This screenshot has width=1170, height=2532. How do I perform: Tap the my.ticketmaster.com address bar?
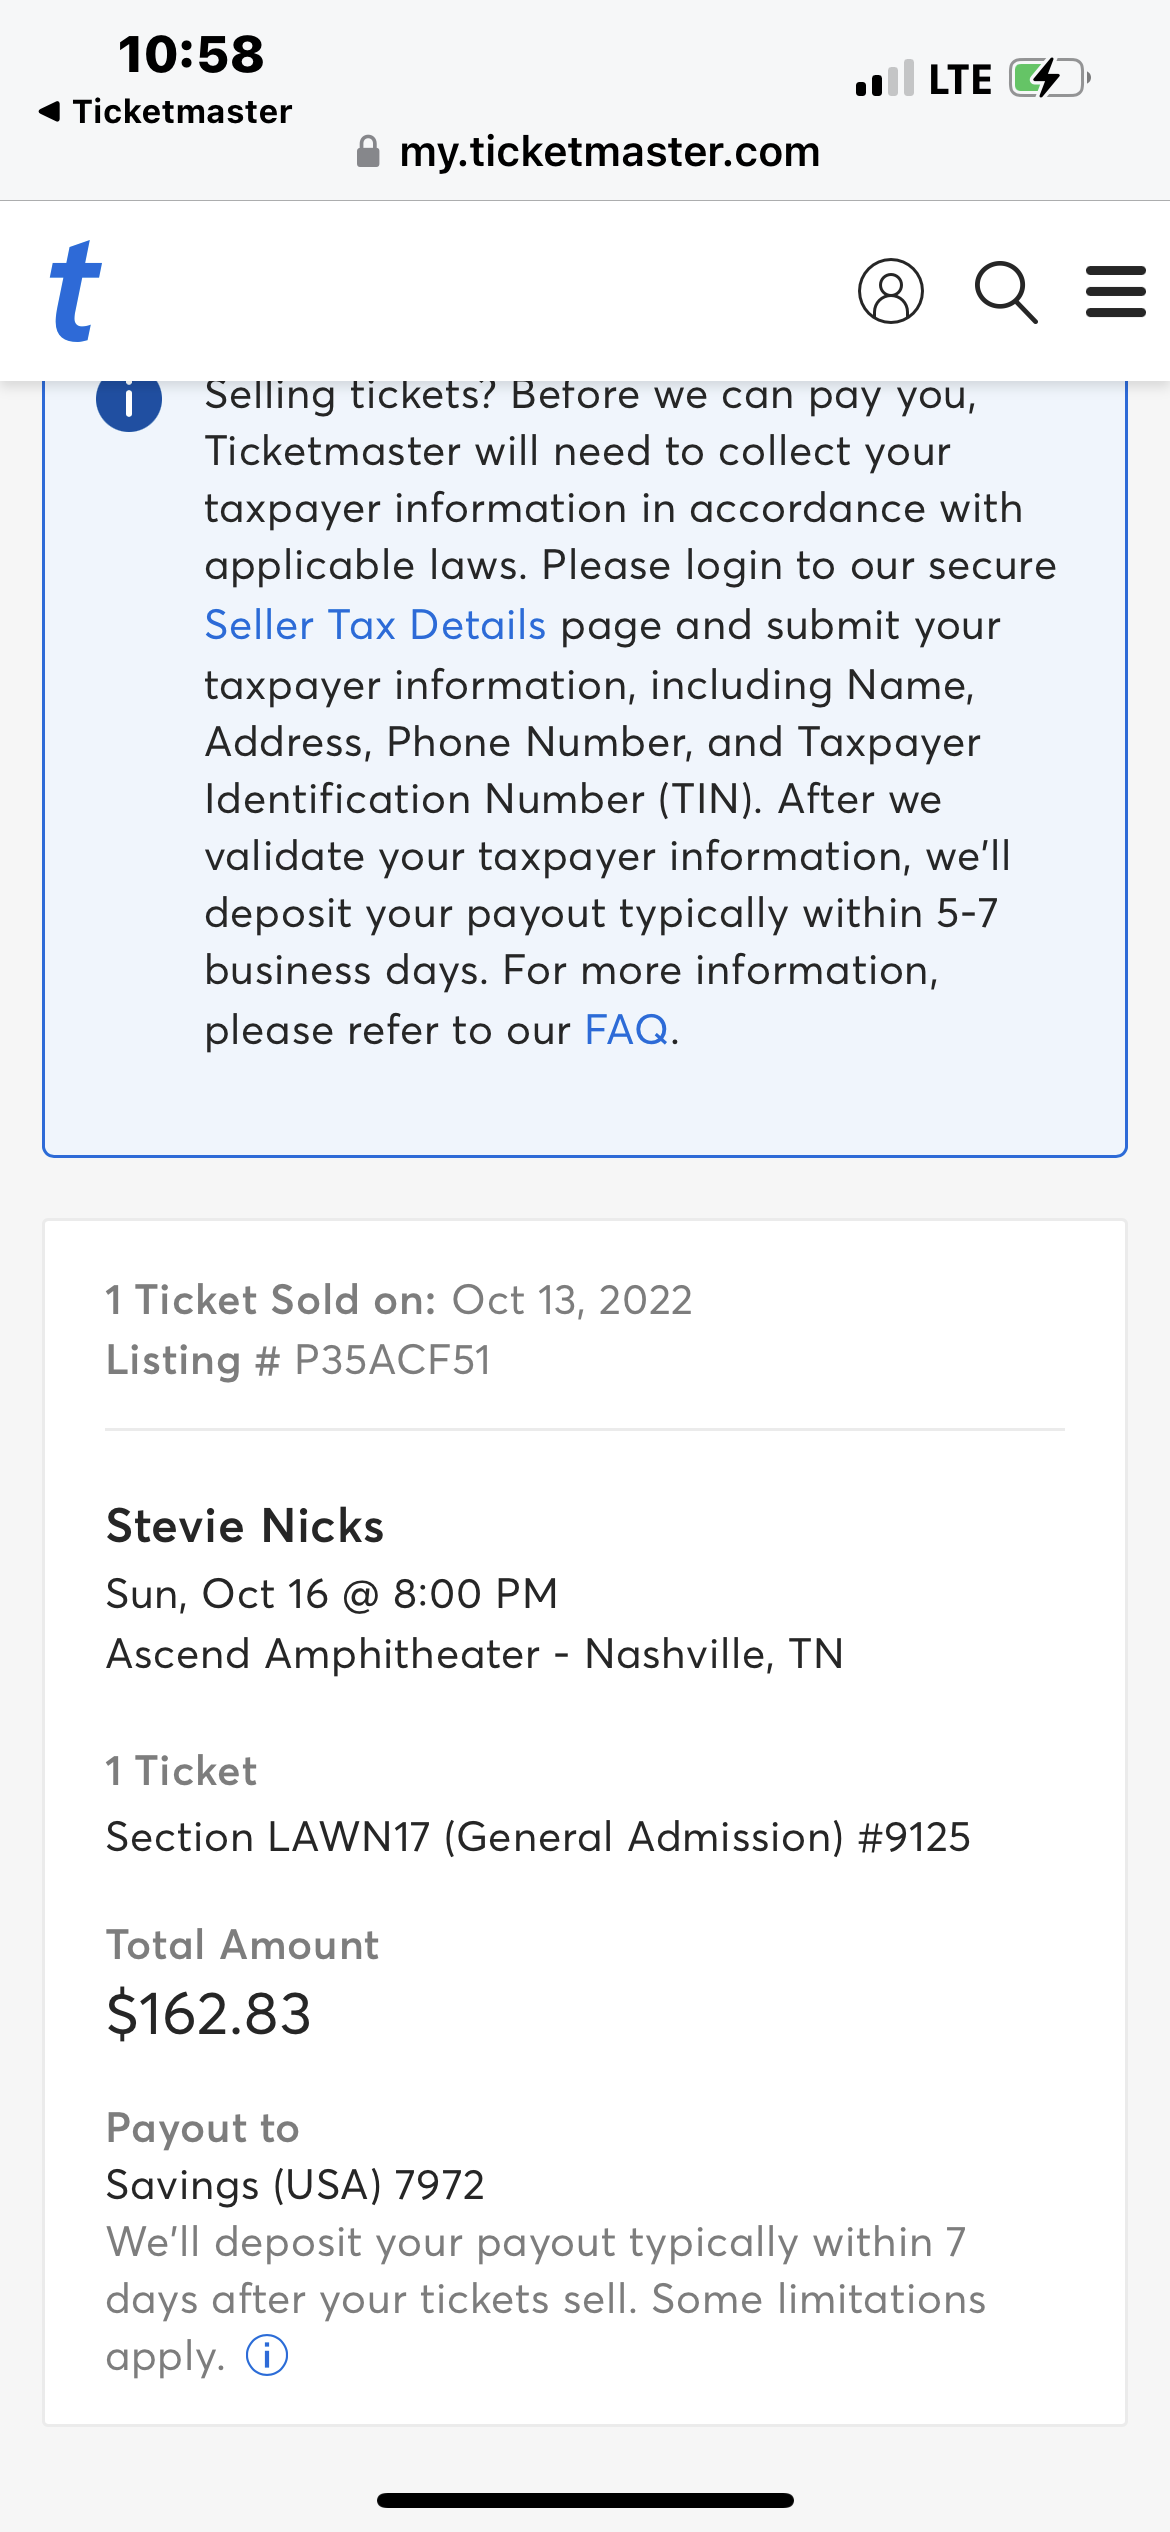point(608,152)
